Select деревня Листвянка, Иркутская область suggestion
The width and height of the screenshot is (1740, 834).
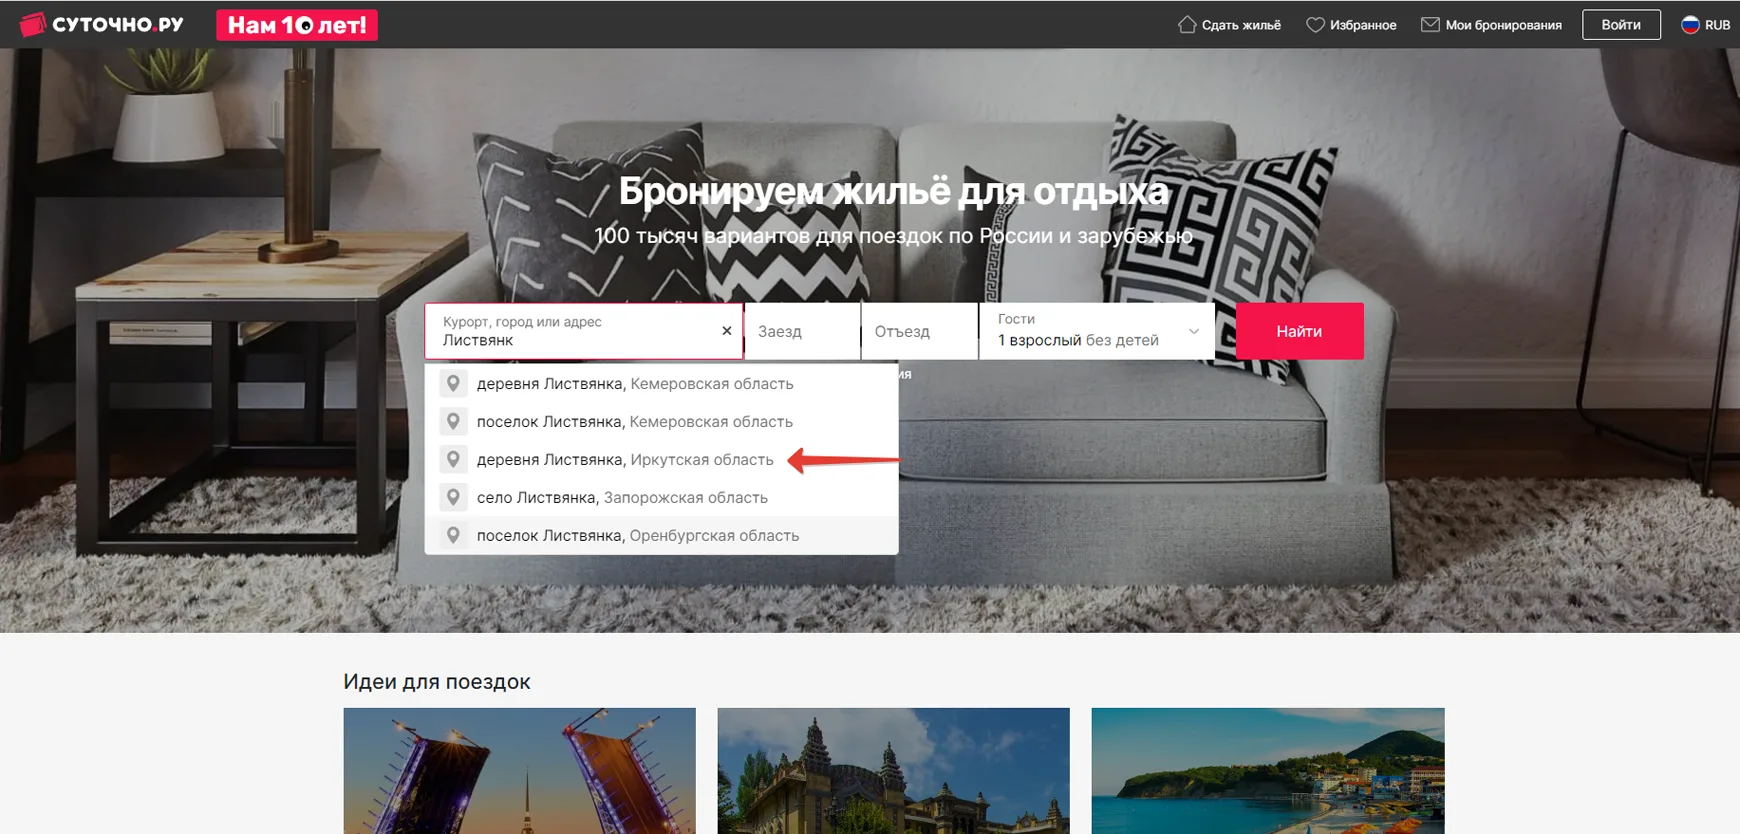pos(661,460)
